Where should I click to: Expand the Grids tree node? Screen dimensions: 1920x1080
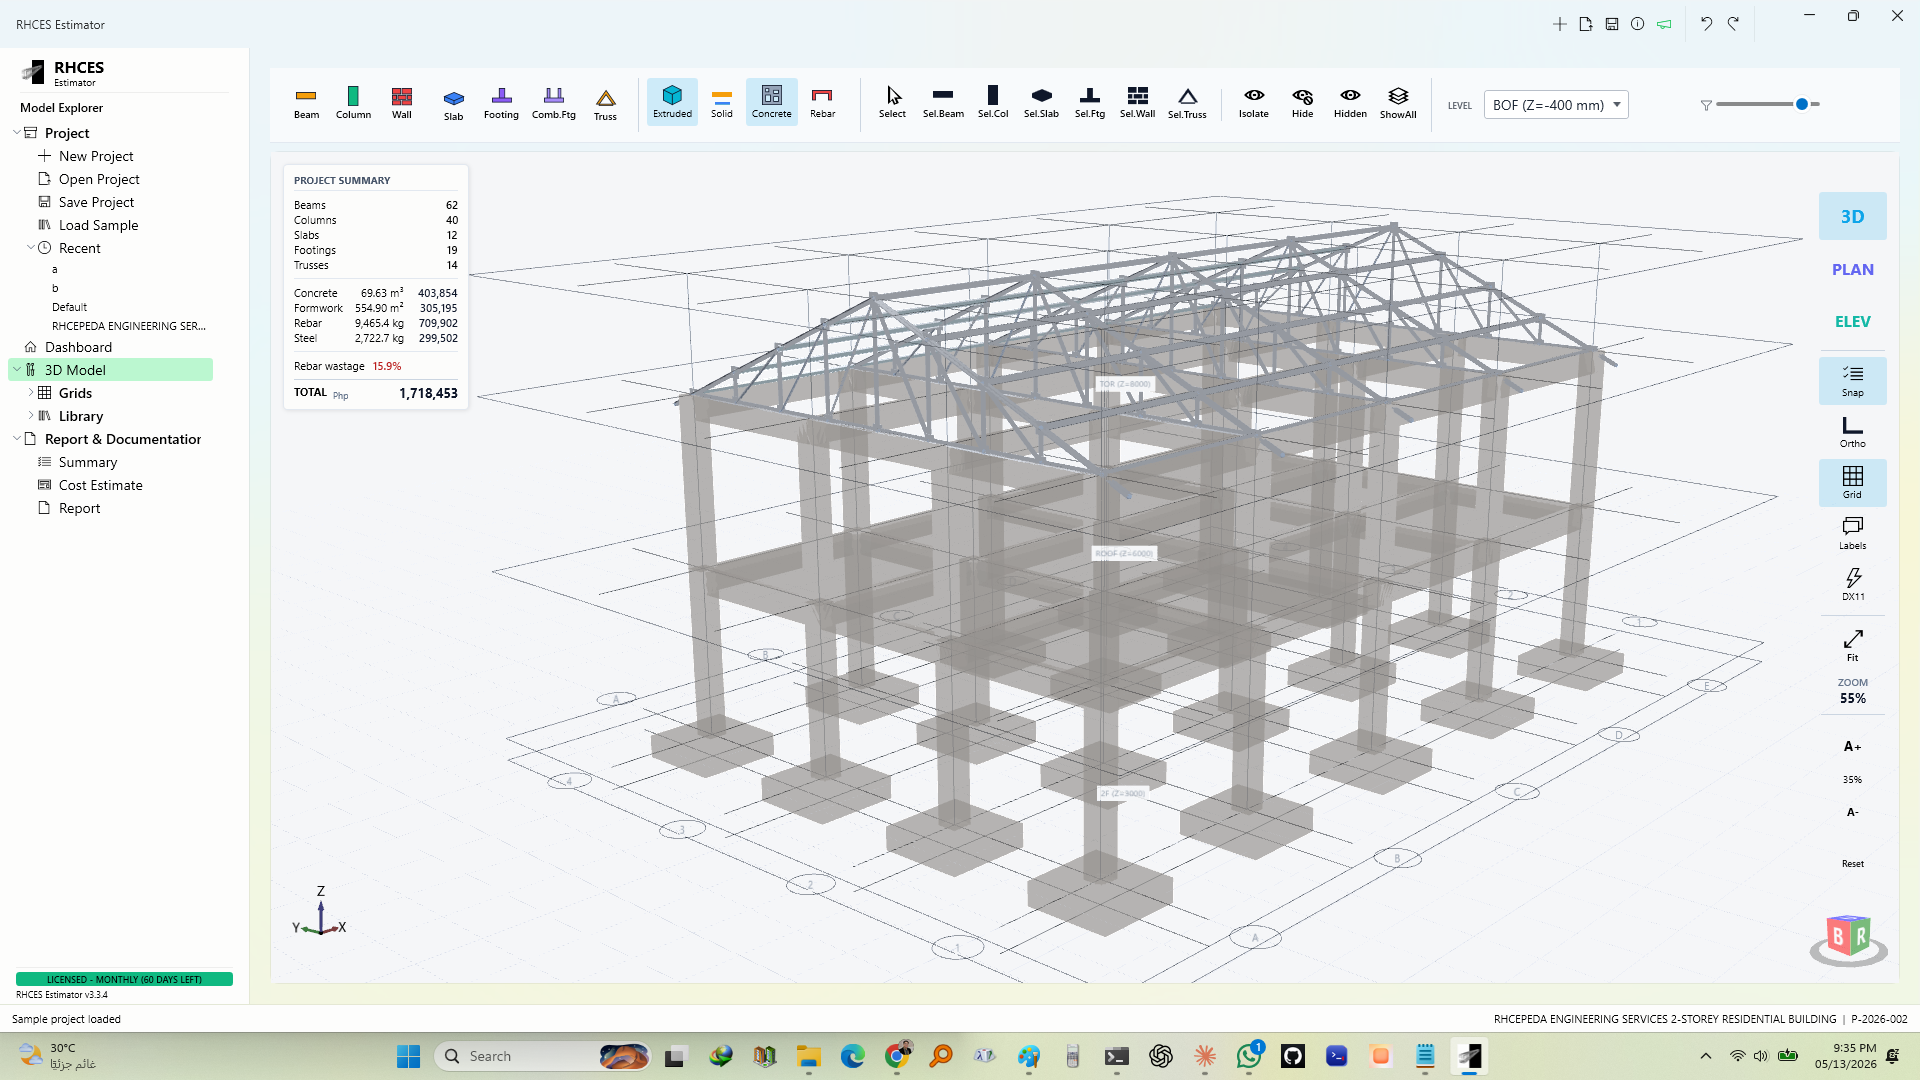31,393
